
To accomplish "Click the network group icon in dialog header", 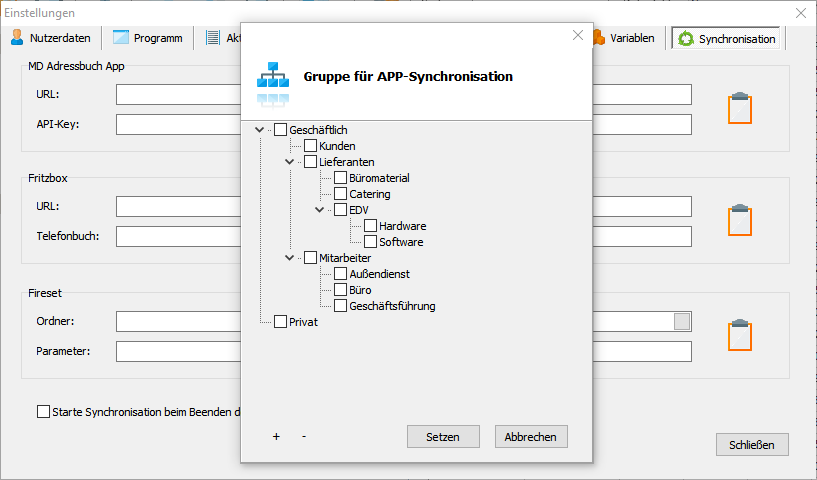I will [272, 77].
